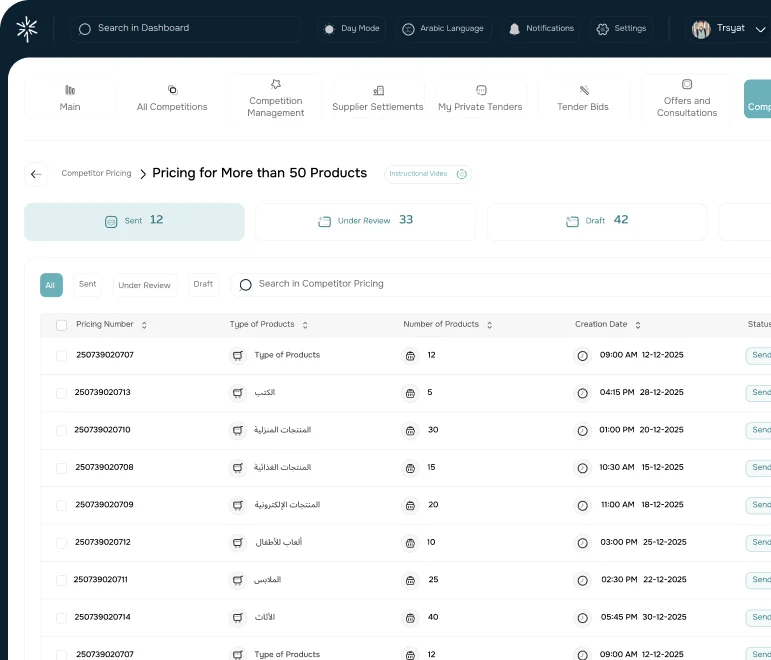The image size is (771, 660).
Task: Click clock icon for 04:15 PM 28-12-2025 row
Action: coord(583,393)
